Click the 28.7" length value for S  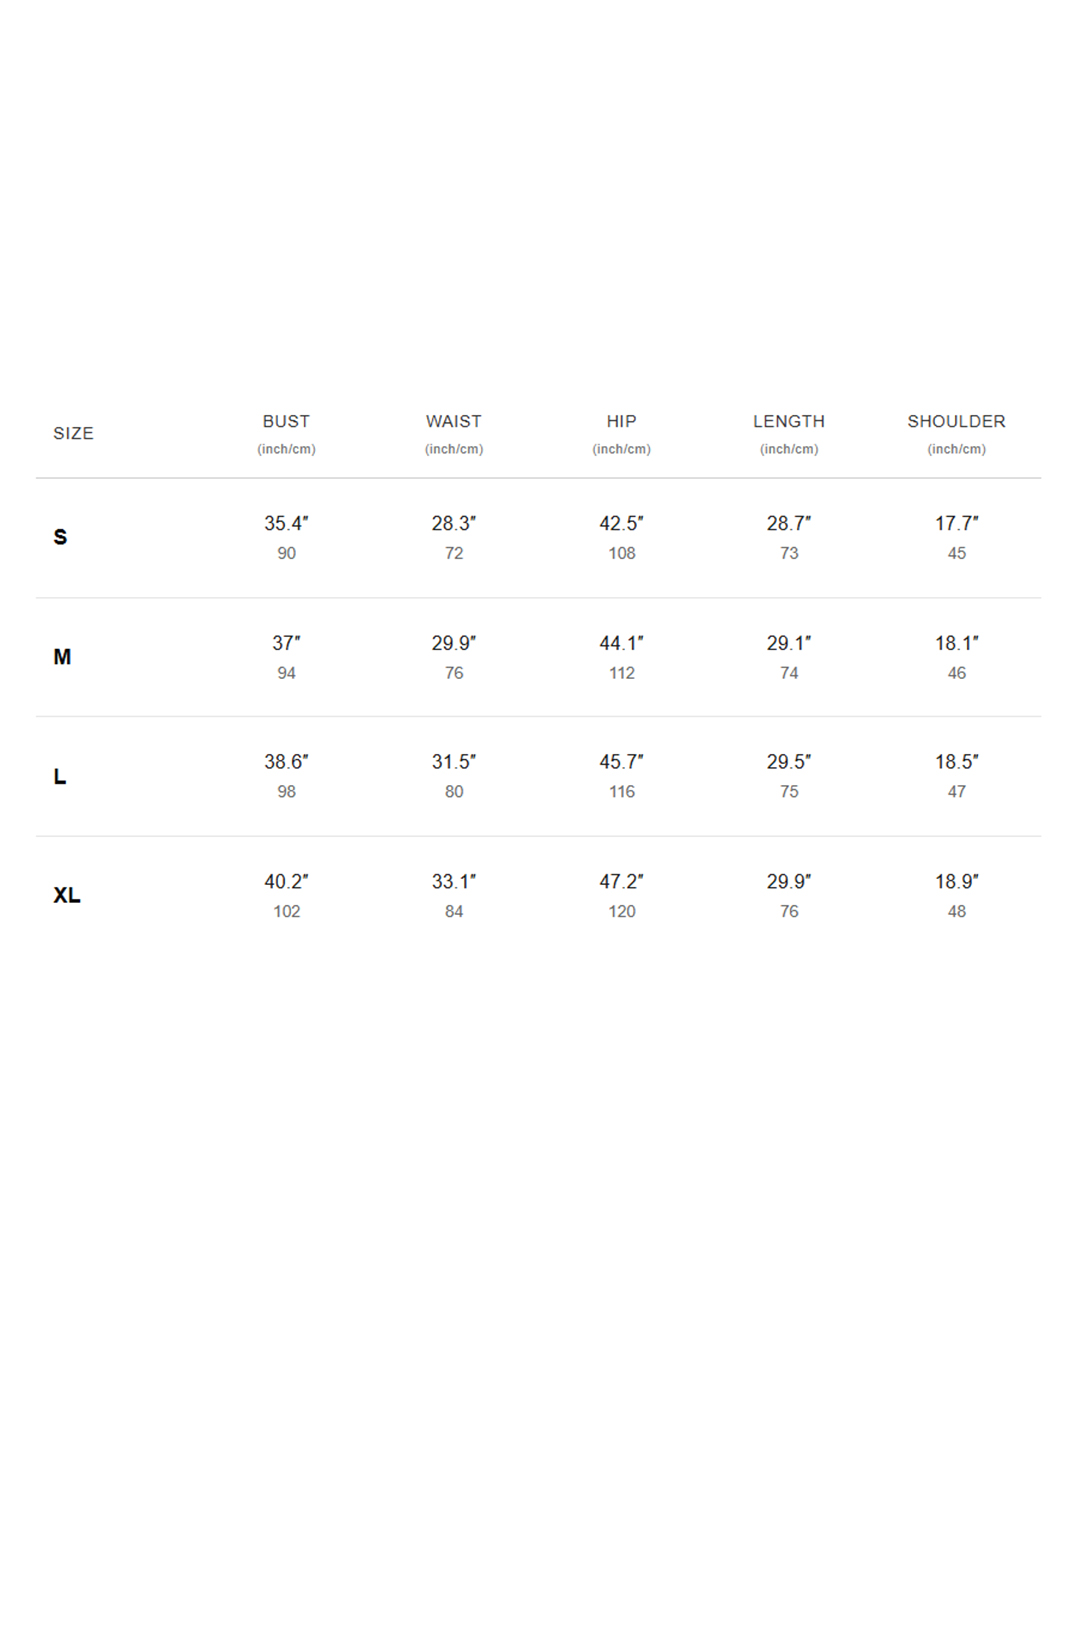(789, 523)
